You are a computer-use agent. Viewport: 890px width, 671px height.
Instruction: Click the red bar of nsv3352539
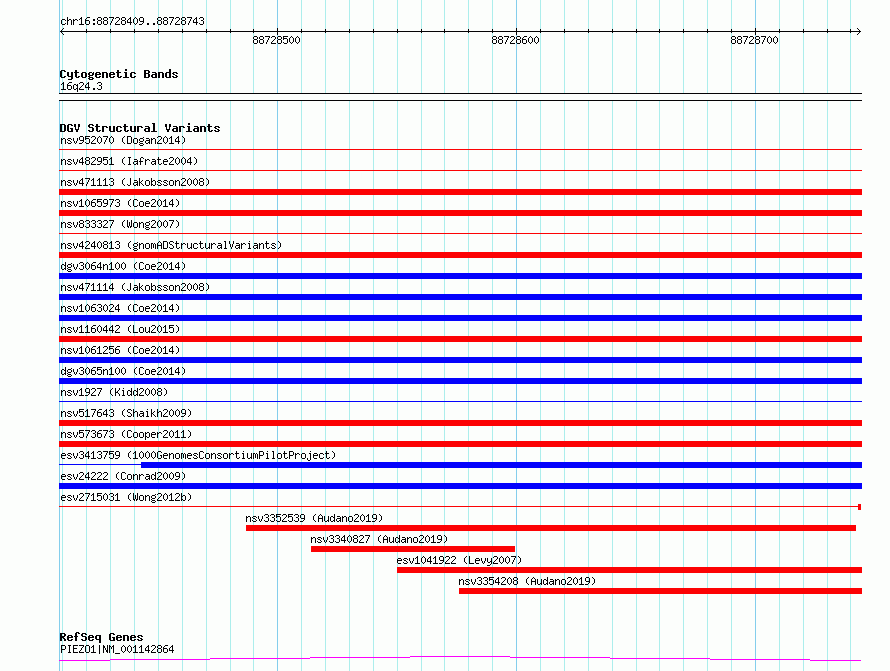551,528
